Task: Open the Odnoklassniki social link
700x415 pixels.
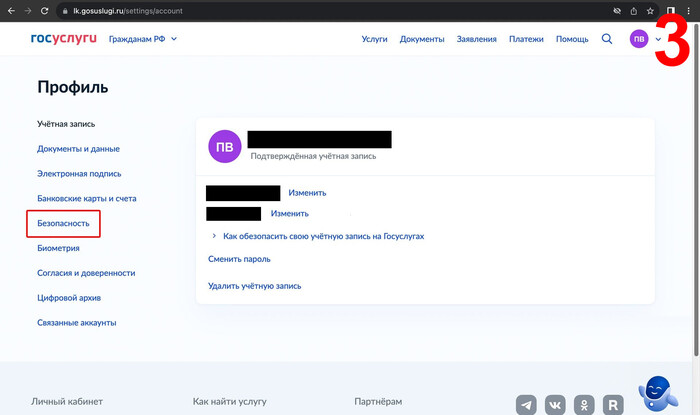Action: point(585,405)
